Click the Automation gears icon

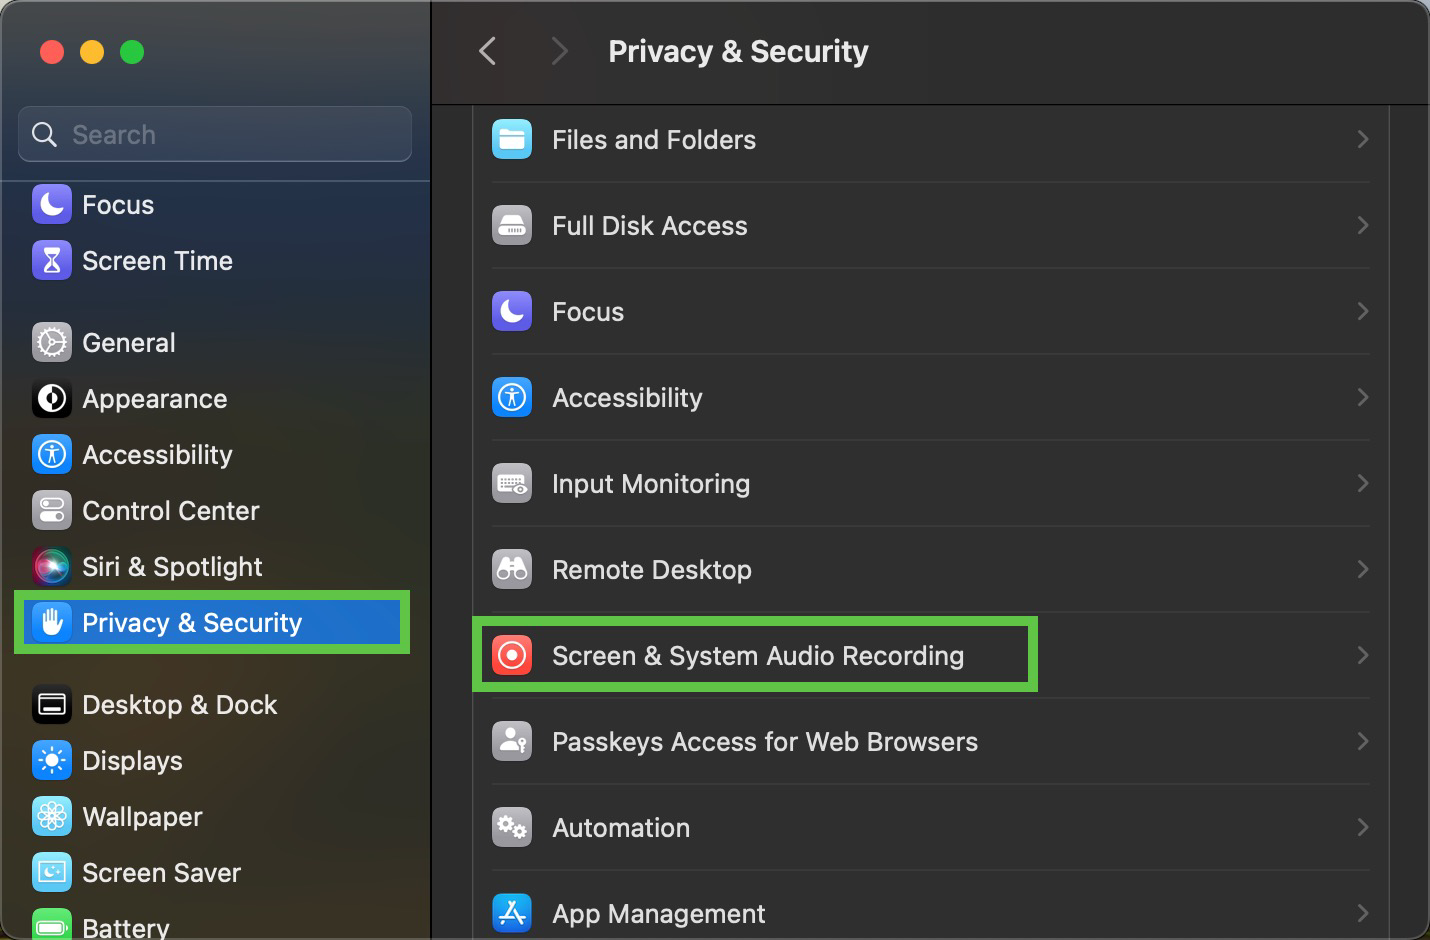[x=512, y=828]
